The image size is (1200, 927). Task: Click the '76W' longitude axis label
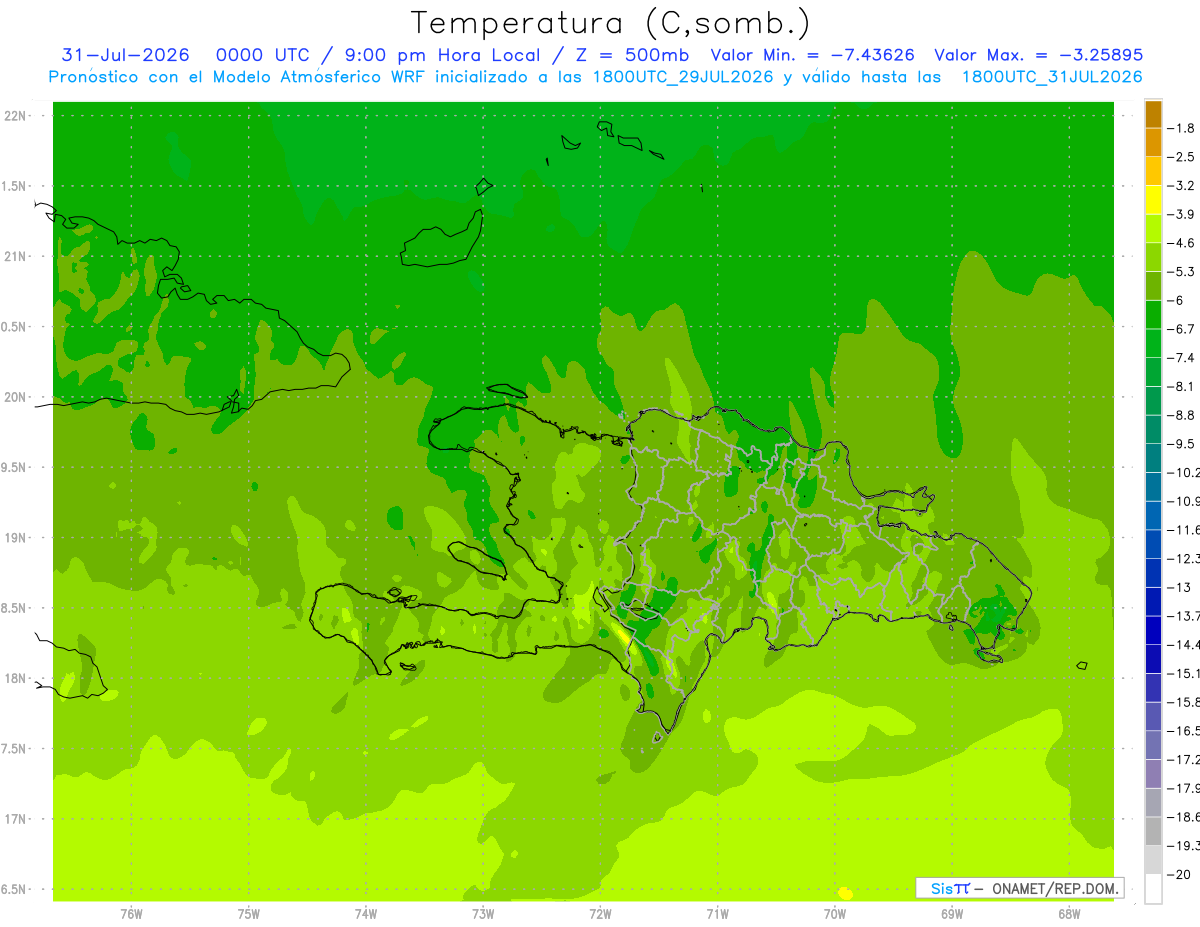click(131, 913)
